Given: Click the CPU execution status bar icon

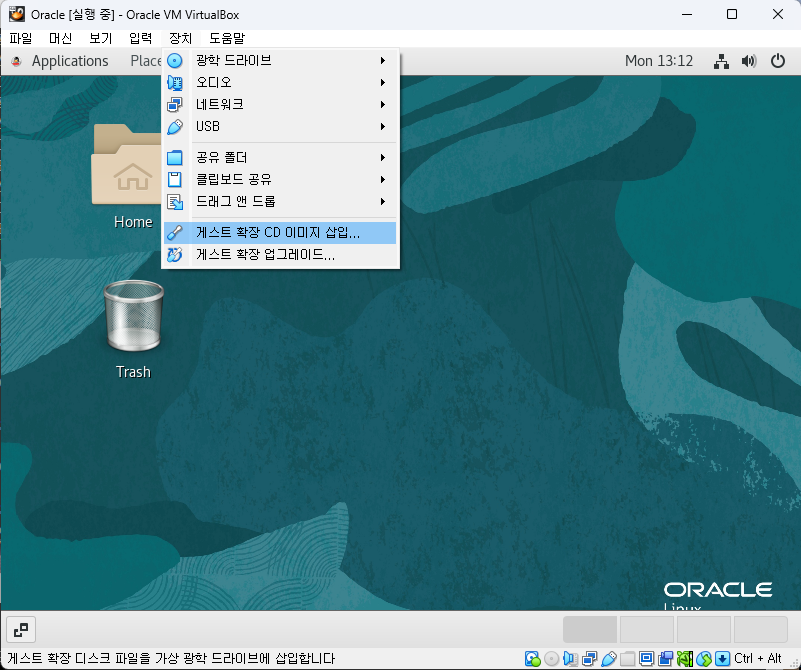Looking at the screenshot, I should 685,659.
